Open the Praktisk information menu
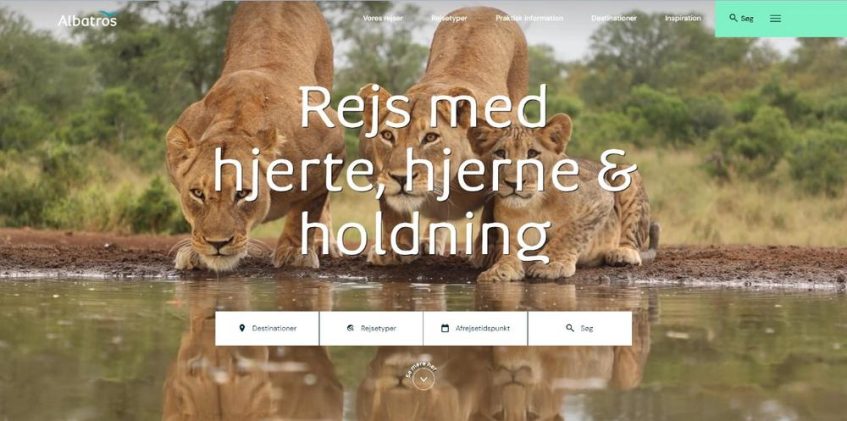Viewport: 847px width, 421px height. tap(529, 18)
